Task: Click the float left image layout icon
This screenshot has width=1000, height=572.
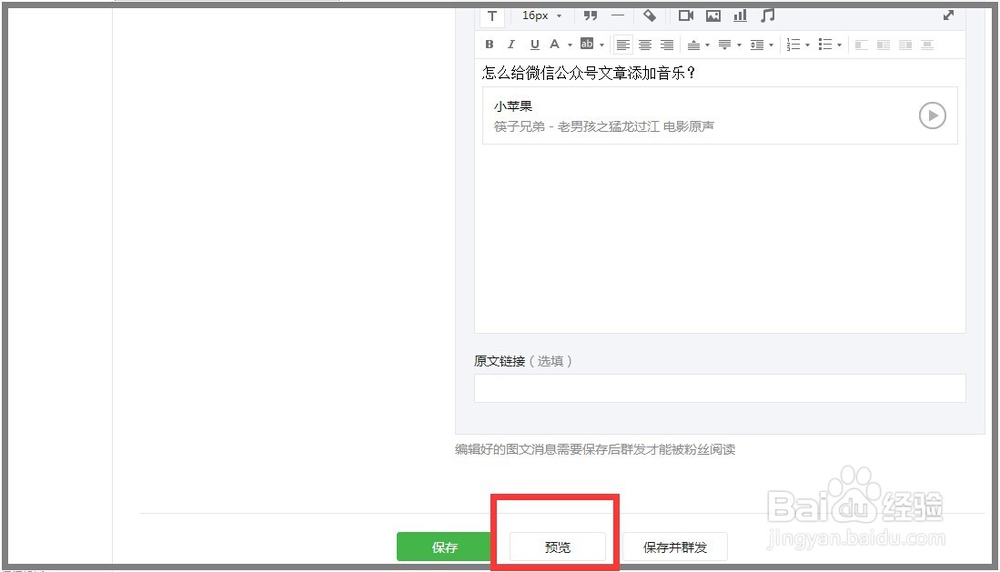Action: click(861, 45)
